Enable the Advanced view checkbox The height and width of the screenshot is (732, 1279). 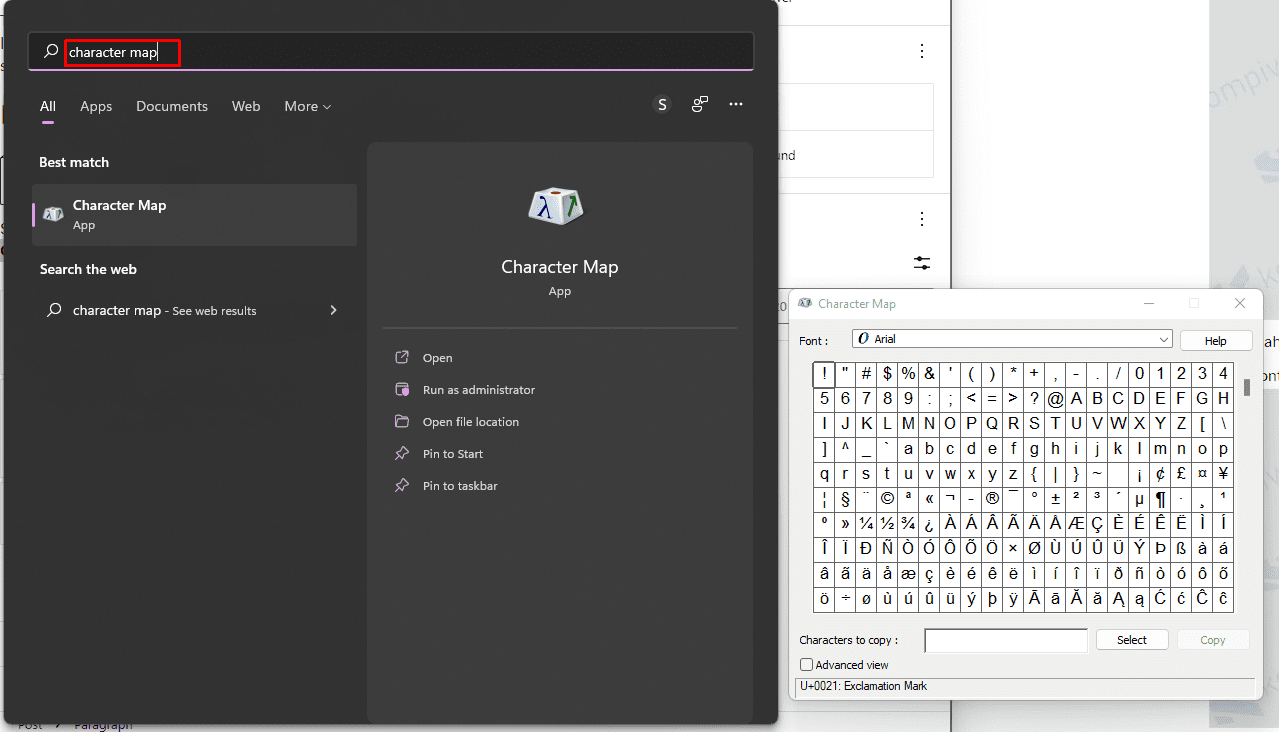(x=806, y=664)
